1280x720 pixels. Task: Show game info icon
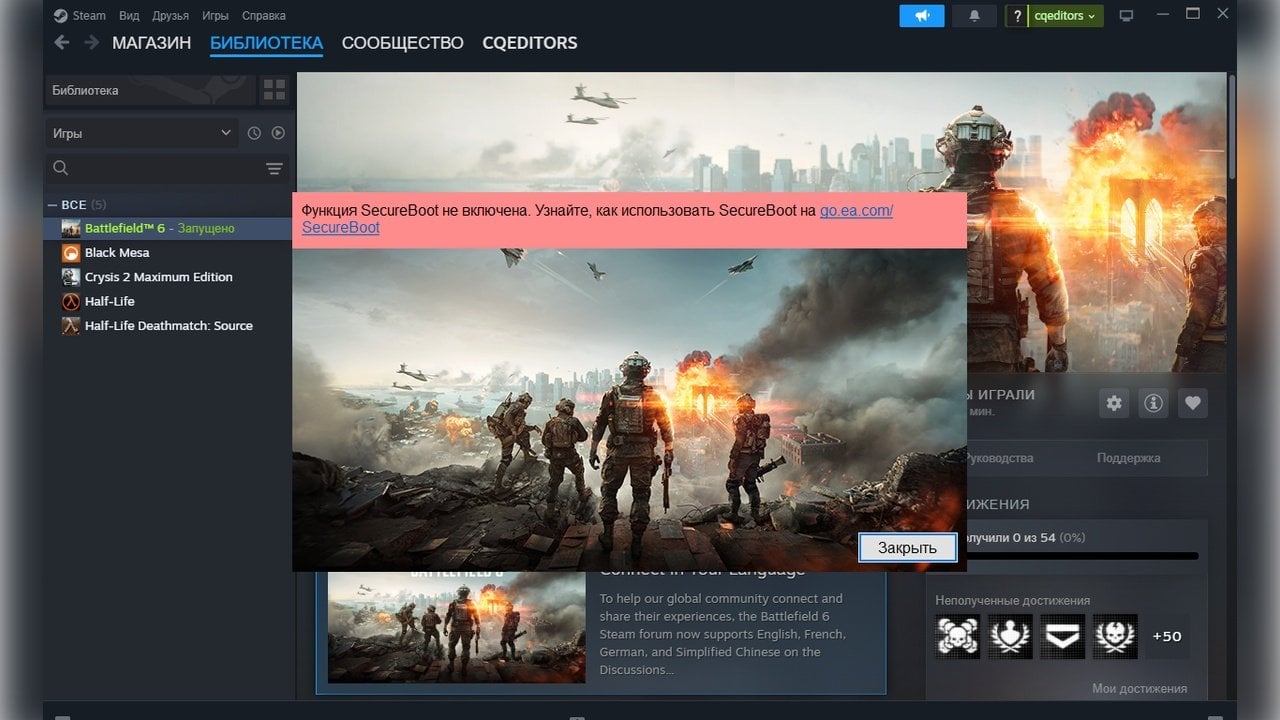pos(1153,403)
